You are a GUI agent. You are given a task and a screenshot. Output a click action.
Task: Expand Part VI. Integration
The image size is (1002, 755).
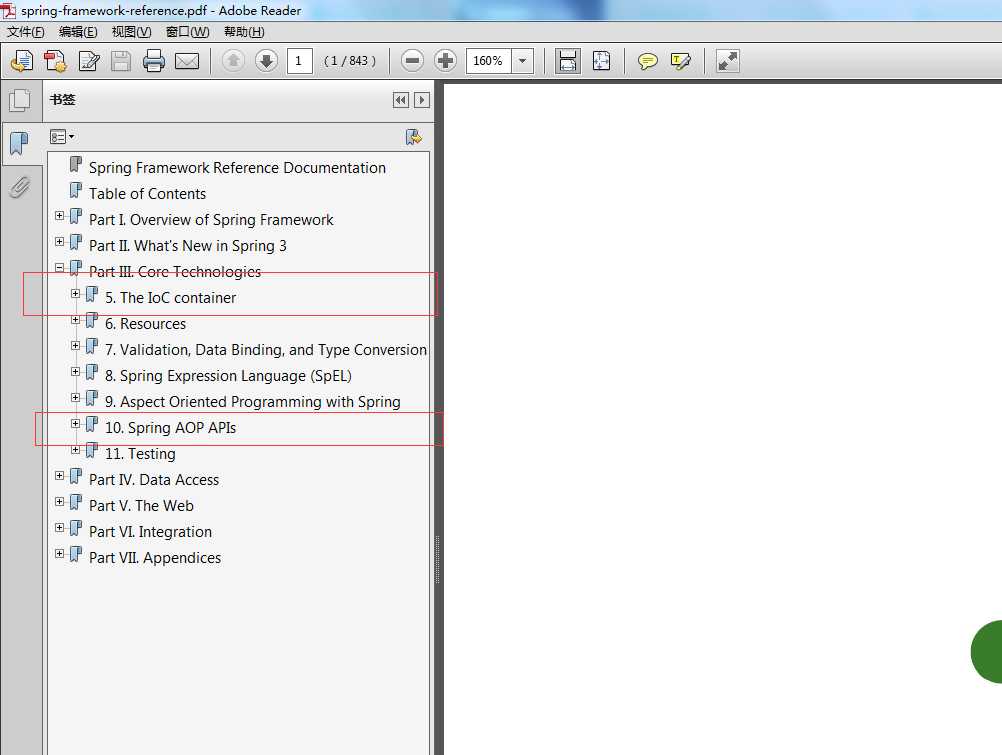59,527
